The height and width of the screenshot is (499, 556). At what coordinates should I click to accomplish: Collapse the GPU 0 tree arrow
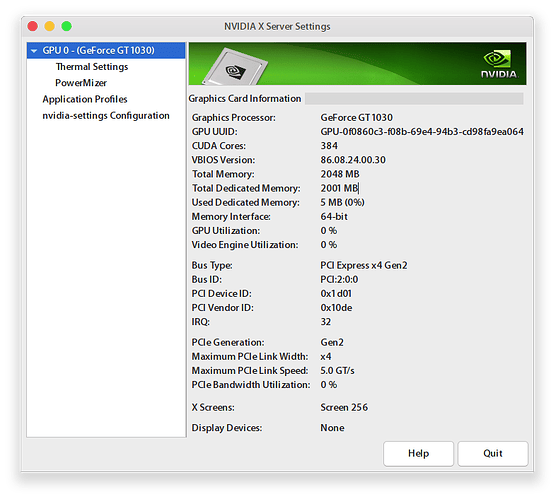tap(34, 51)
